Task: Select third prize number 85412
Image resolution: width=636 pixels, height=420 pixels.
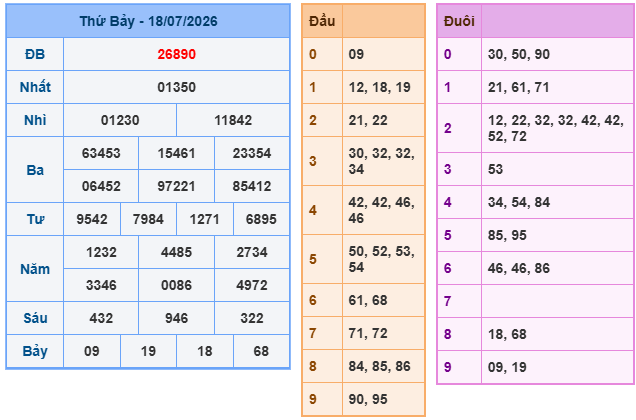Action: (251, 186)
